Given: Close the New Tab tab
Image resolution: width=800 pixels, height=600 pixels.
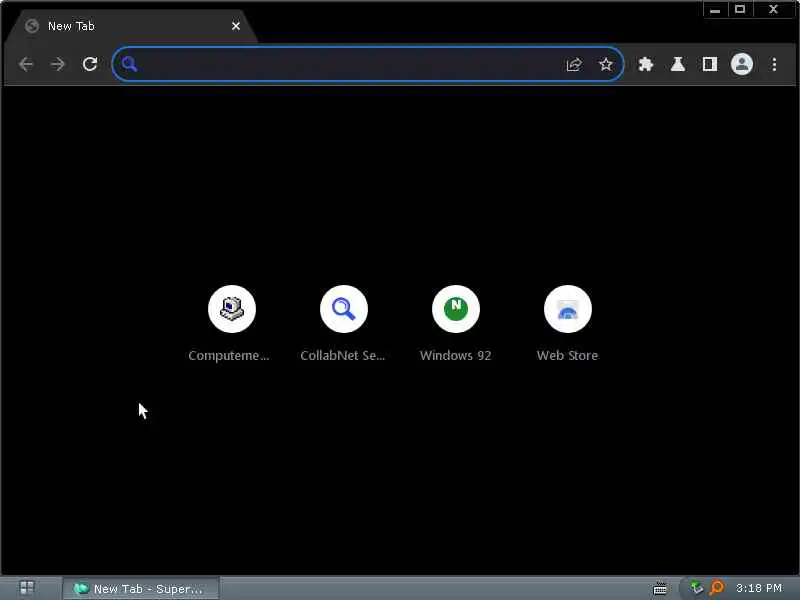Looking at the screenshot, I should click(236, 26).
